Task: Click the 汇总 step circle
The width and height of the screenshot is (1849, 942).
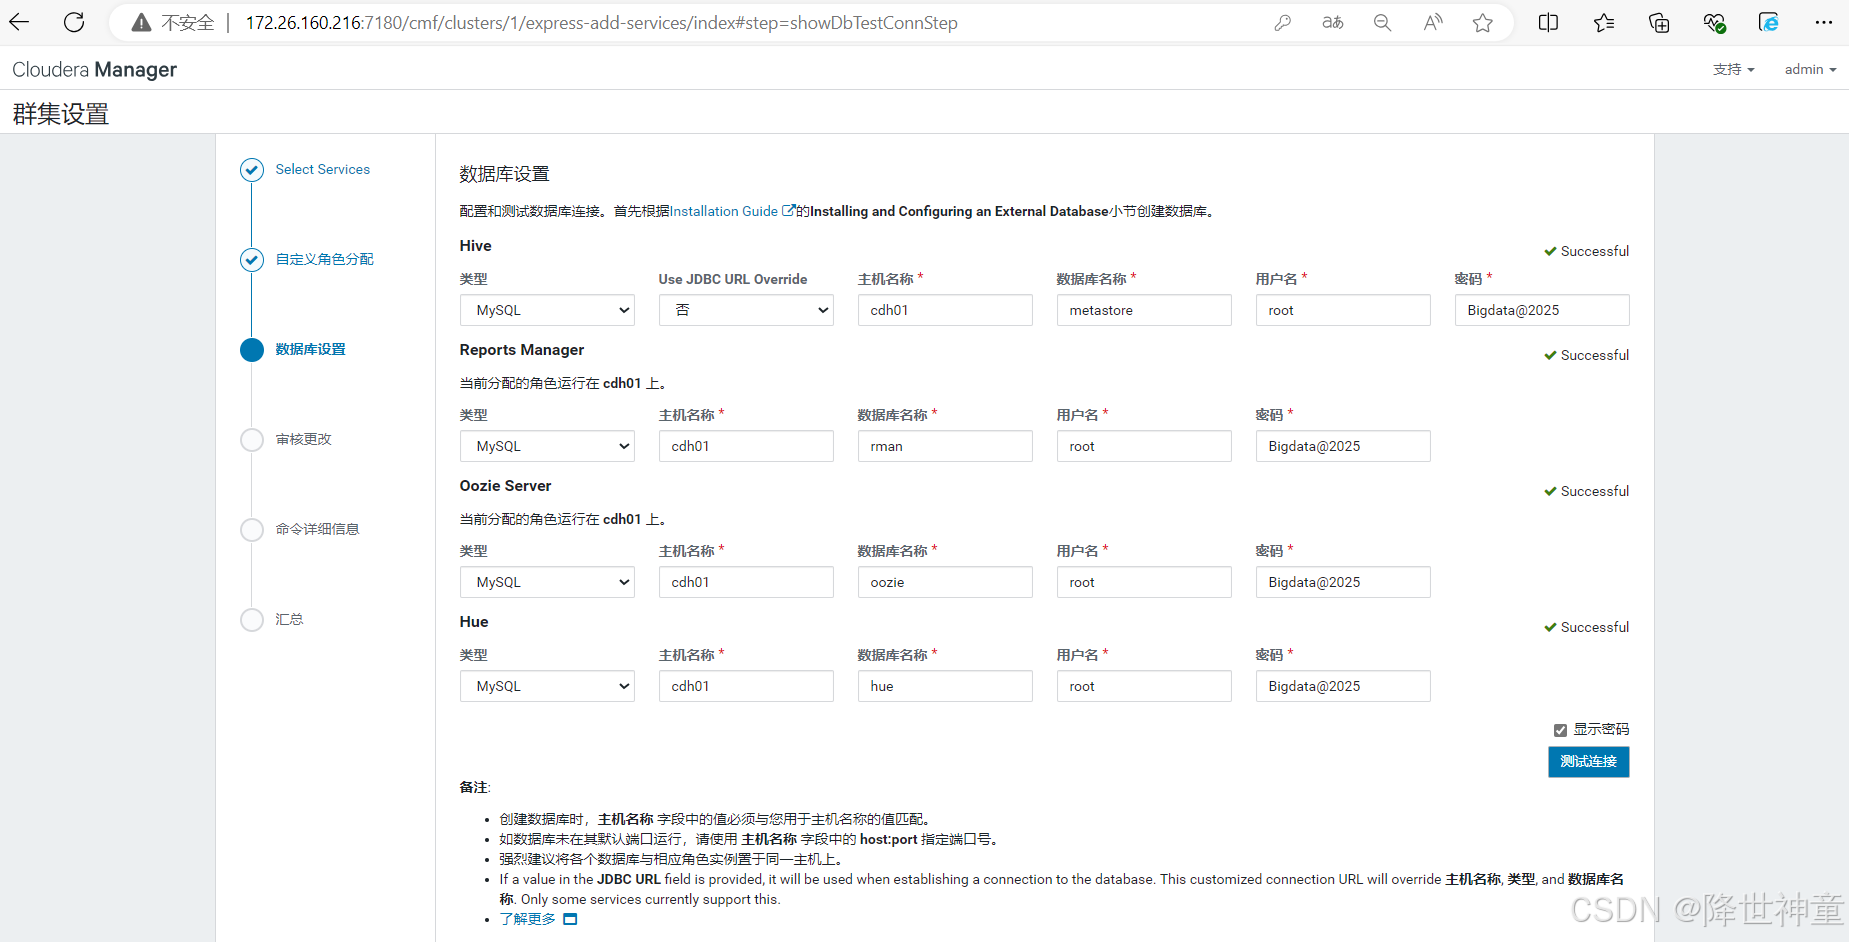Action: click(252, 620)
